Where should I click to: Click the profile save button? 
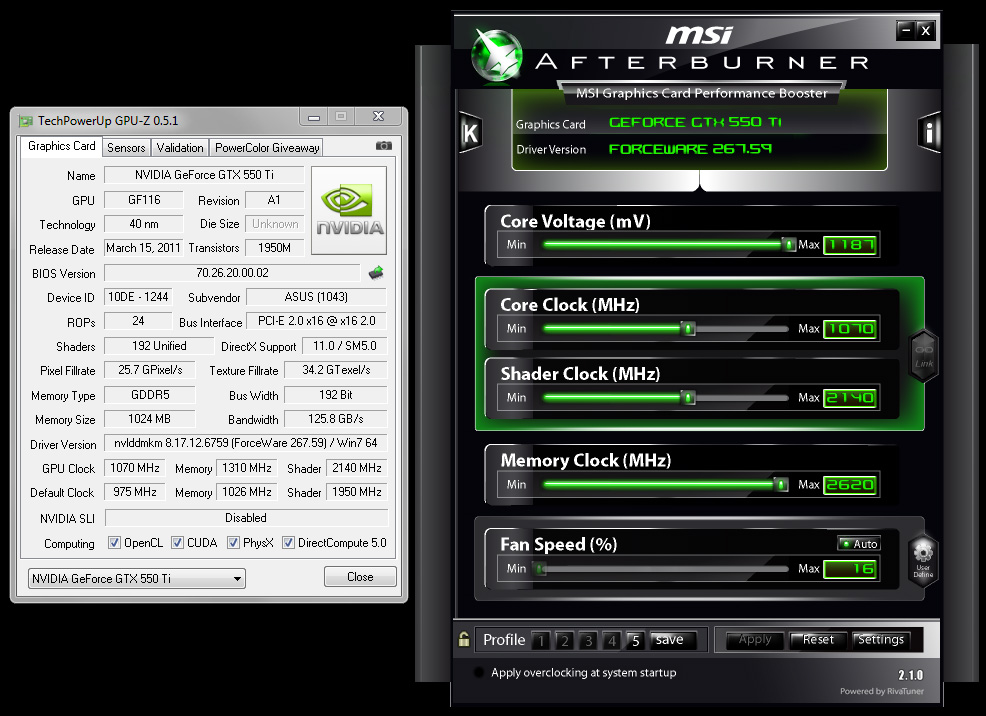[673, 640]
